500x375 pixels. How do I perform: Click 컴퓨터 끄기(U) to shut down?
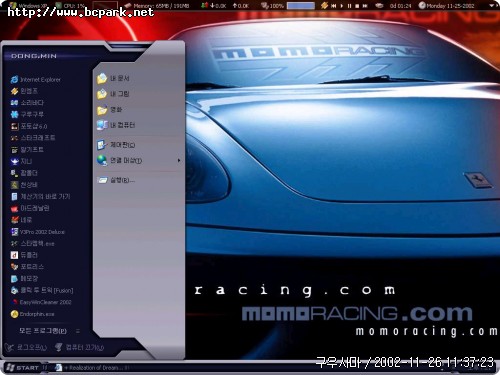point(79,347)
